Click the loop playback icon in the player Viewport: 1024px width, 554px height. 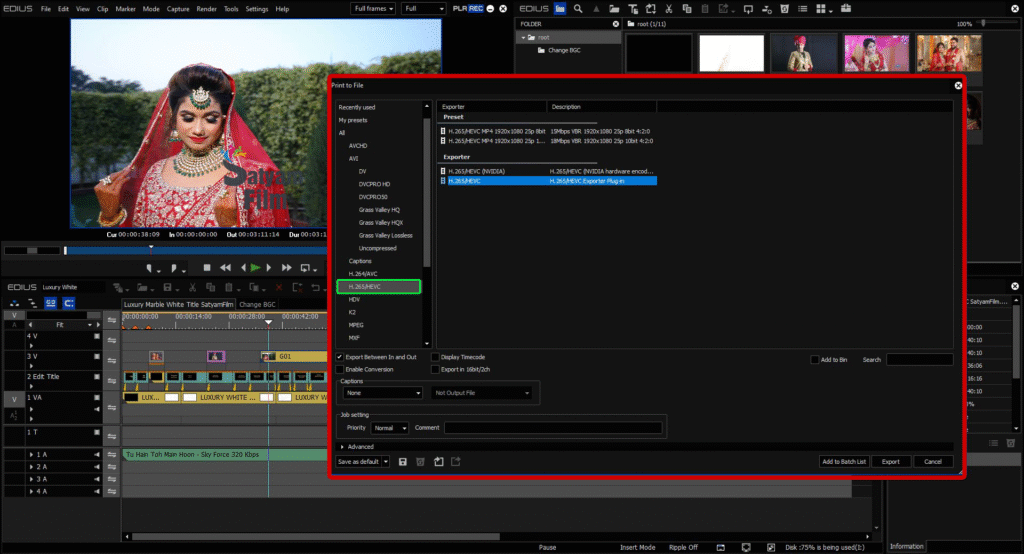(305, 268)
